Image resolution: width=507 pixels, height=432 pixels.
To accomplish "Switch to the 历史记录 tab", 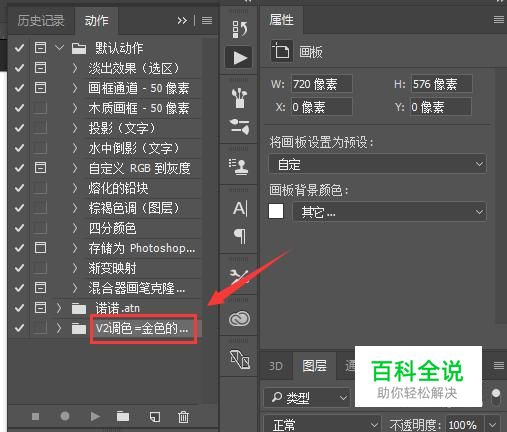I will pyautogui.click(x=41, y=21).
